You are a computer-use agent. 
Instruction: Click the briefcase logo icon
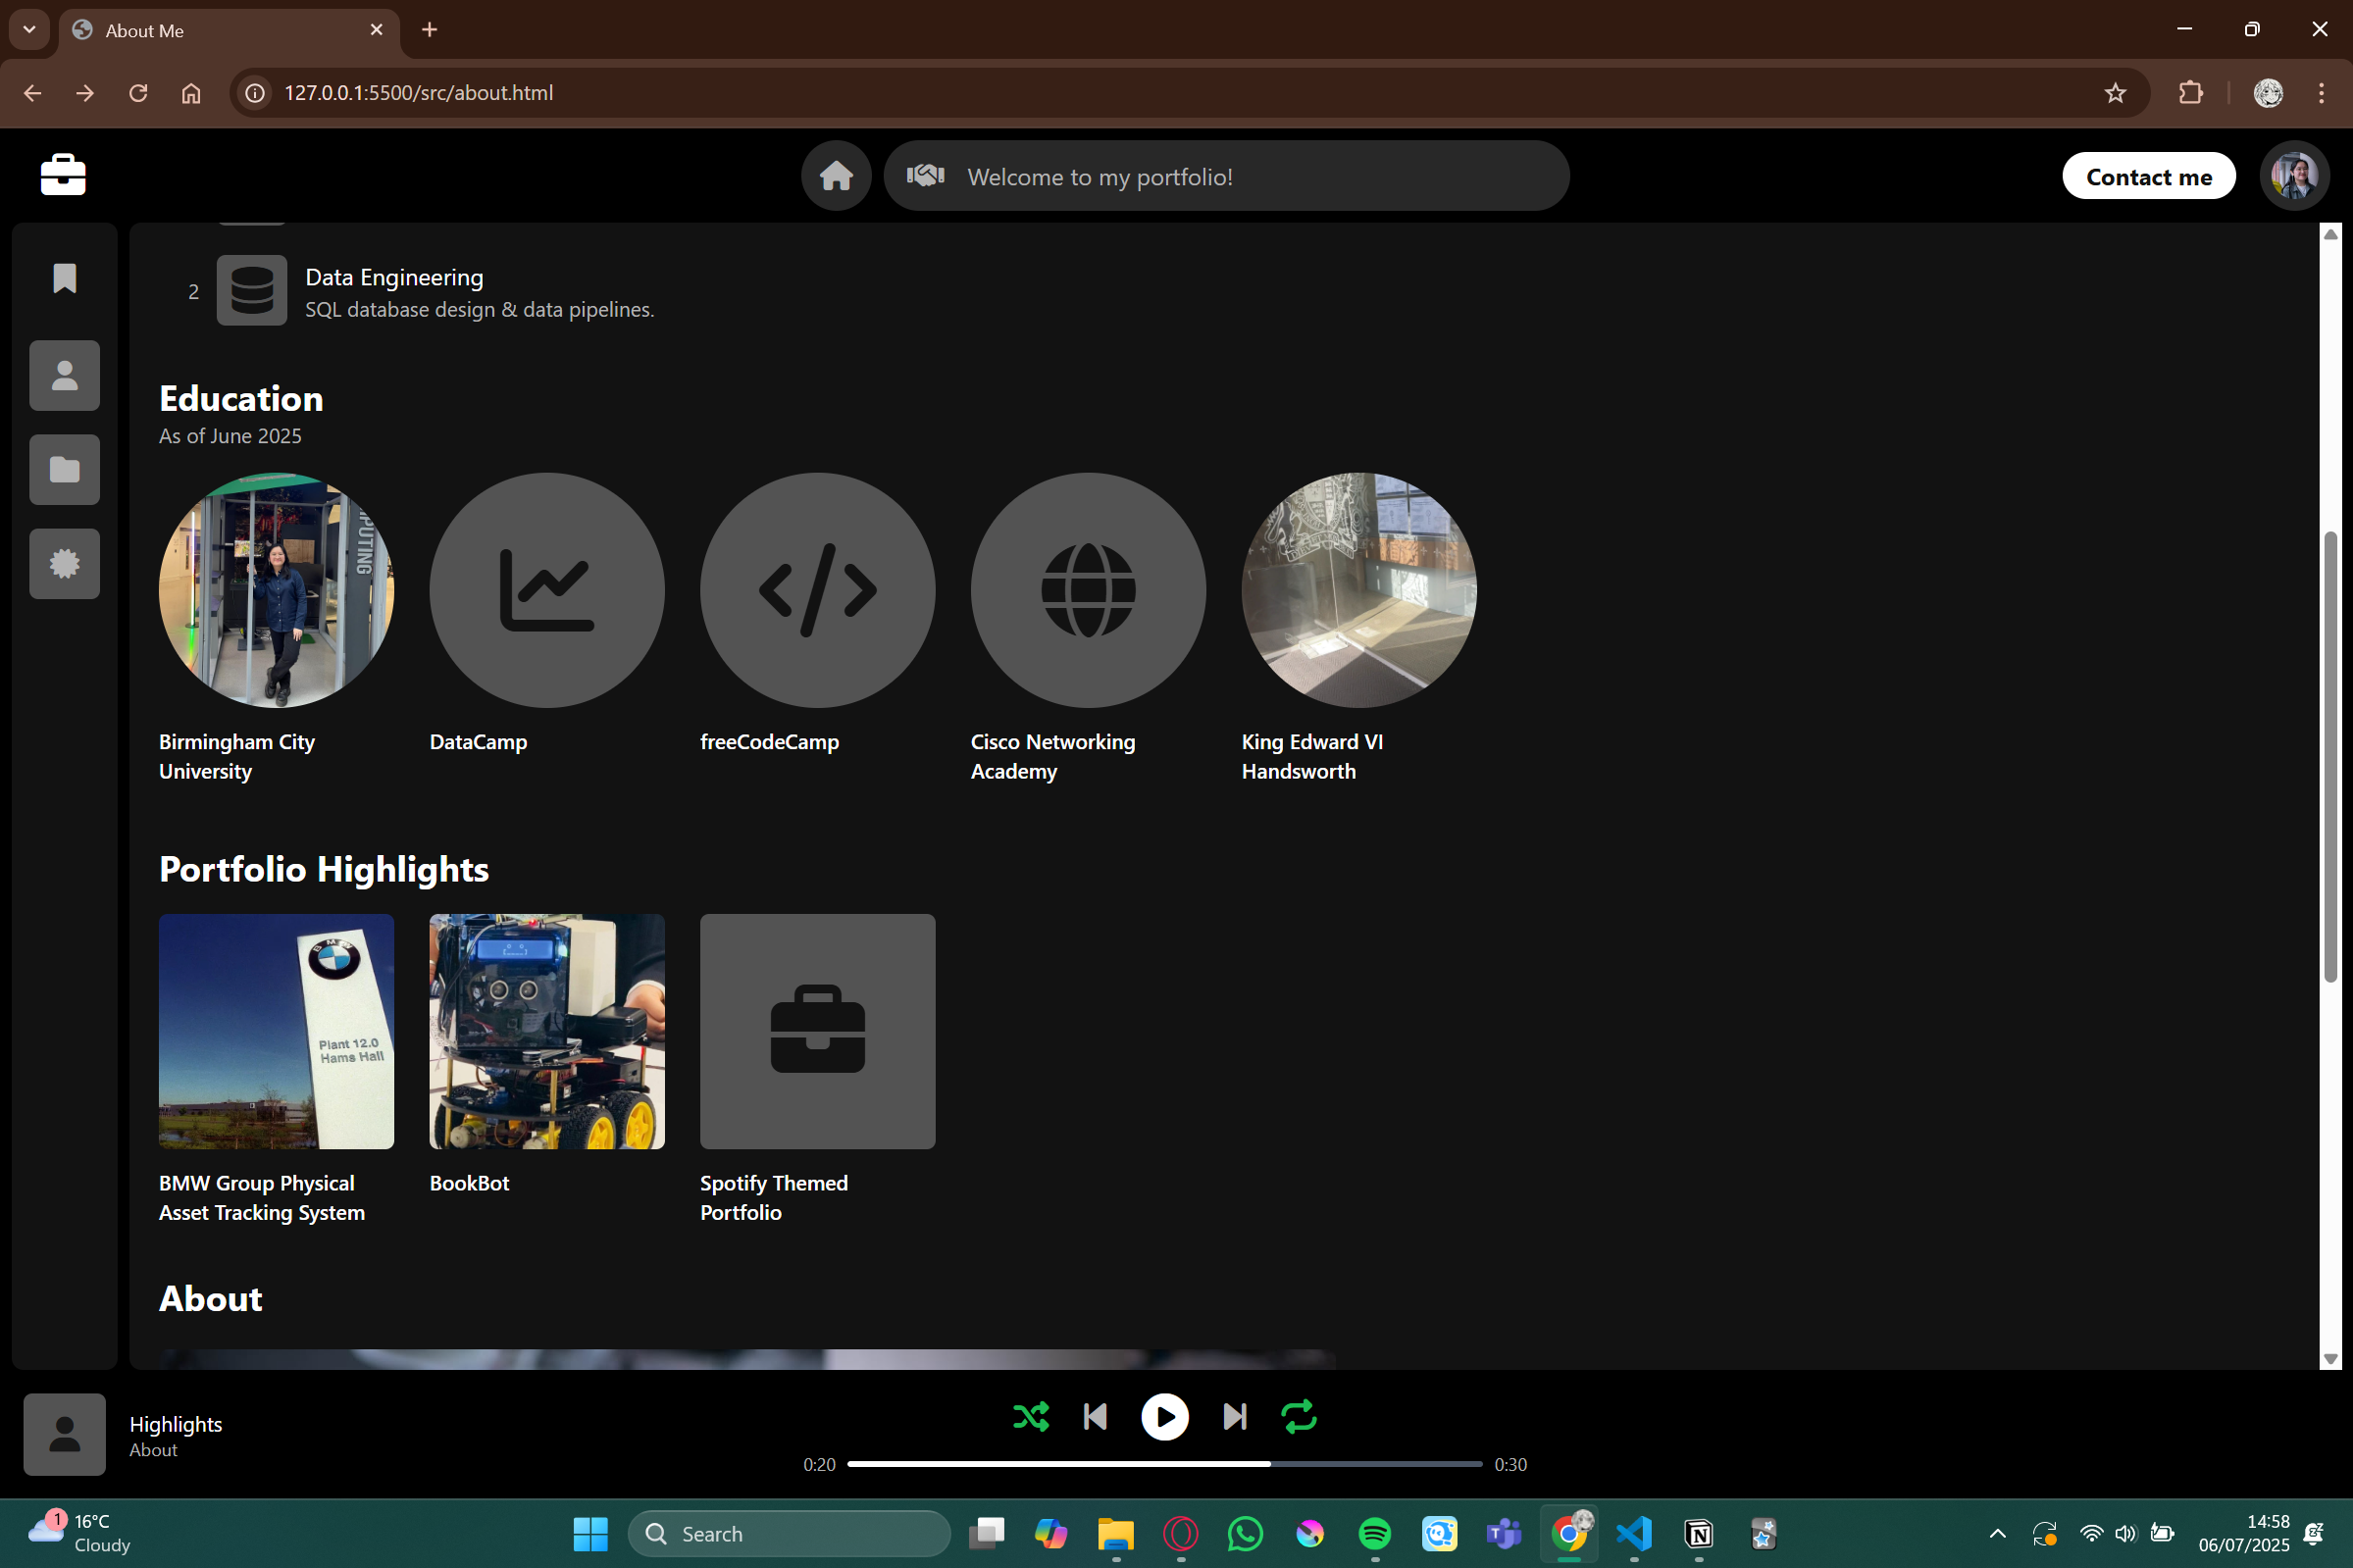(63, 175)
